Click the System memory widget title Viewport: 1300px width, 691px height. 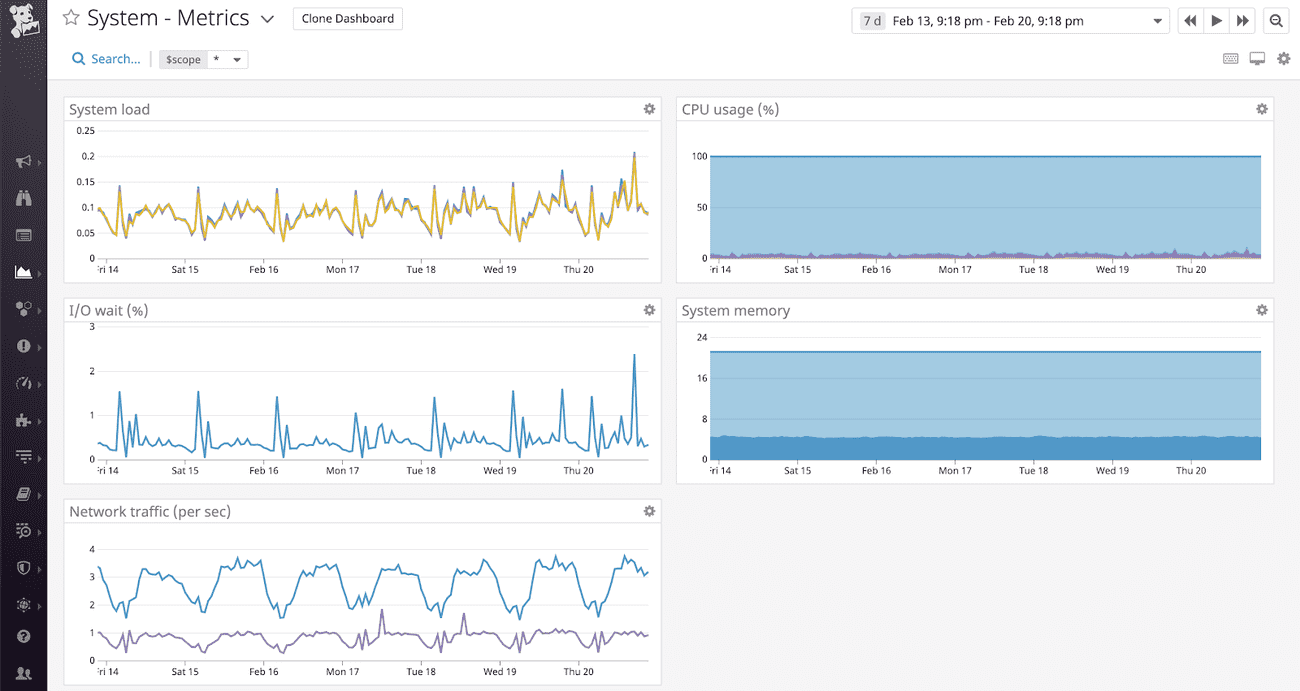735,310
